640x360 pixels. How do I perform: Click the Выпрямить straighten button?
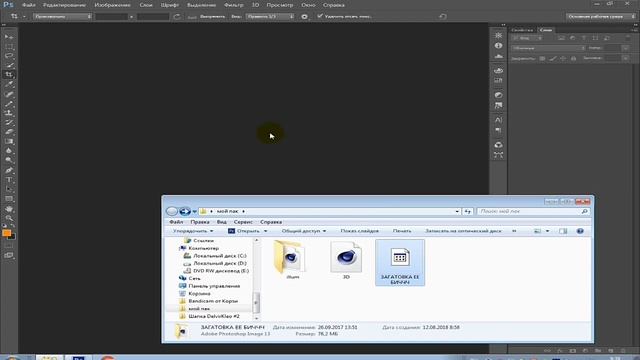207,17
